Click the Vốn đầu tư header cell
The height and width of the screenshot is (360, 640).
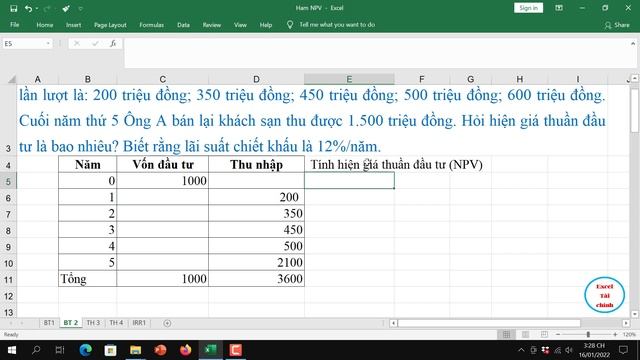(x=162, y=164)
